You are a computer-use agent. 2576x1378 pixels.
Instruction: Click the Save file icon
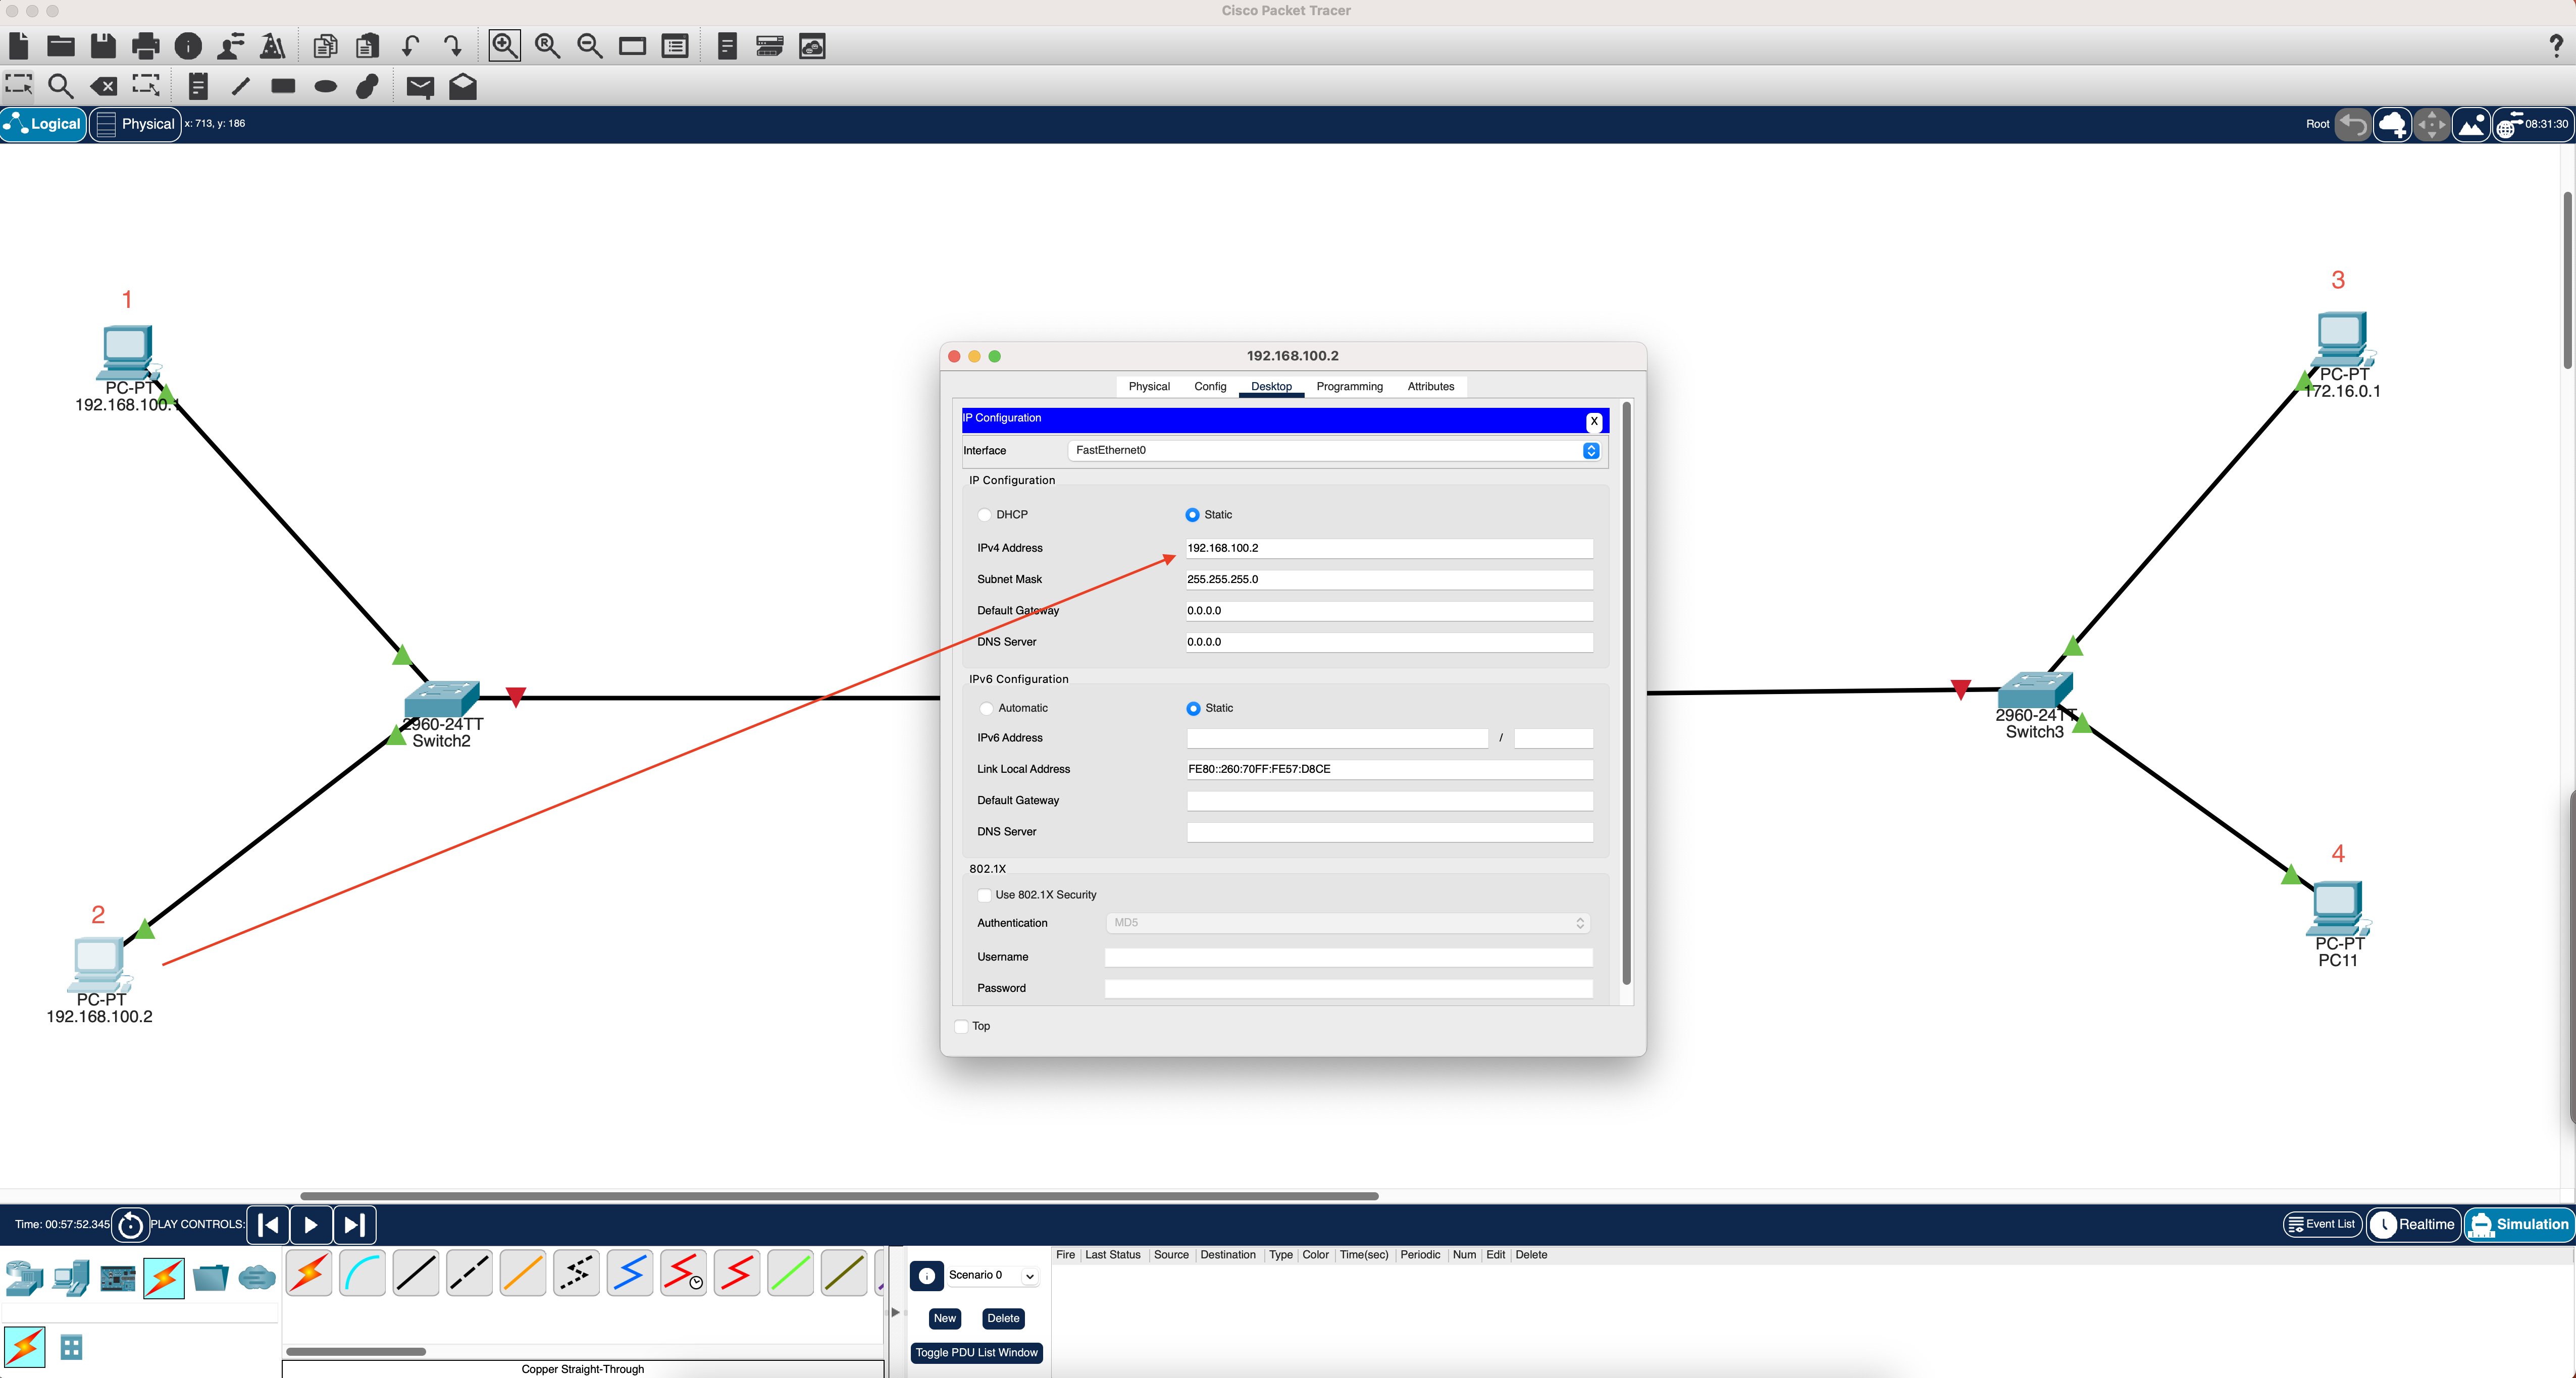(x=103, y=46)
